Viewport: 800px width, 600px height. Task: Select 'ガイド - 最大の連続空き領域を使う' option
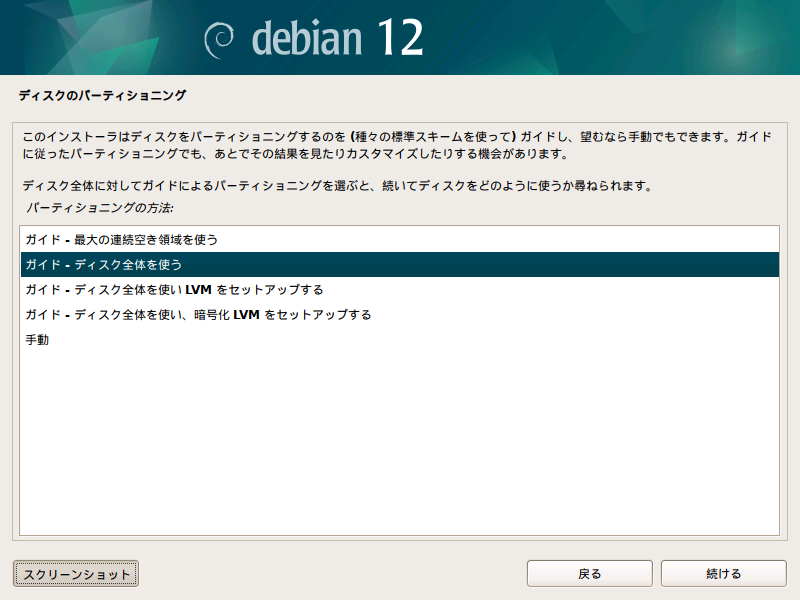coord(399,239)
